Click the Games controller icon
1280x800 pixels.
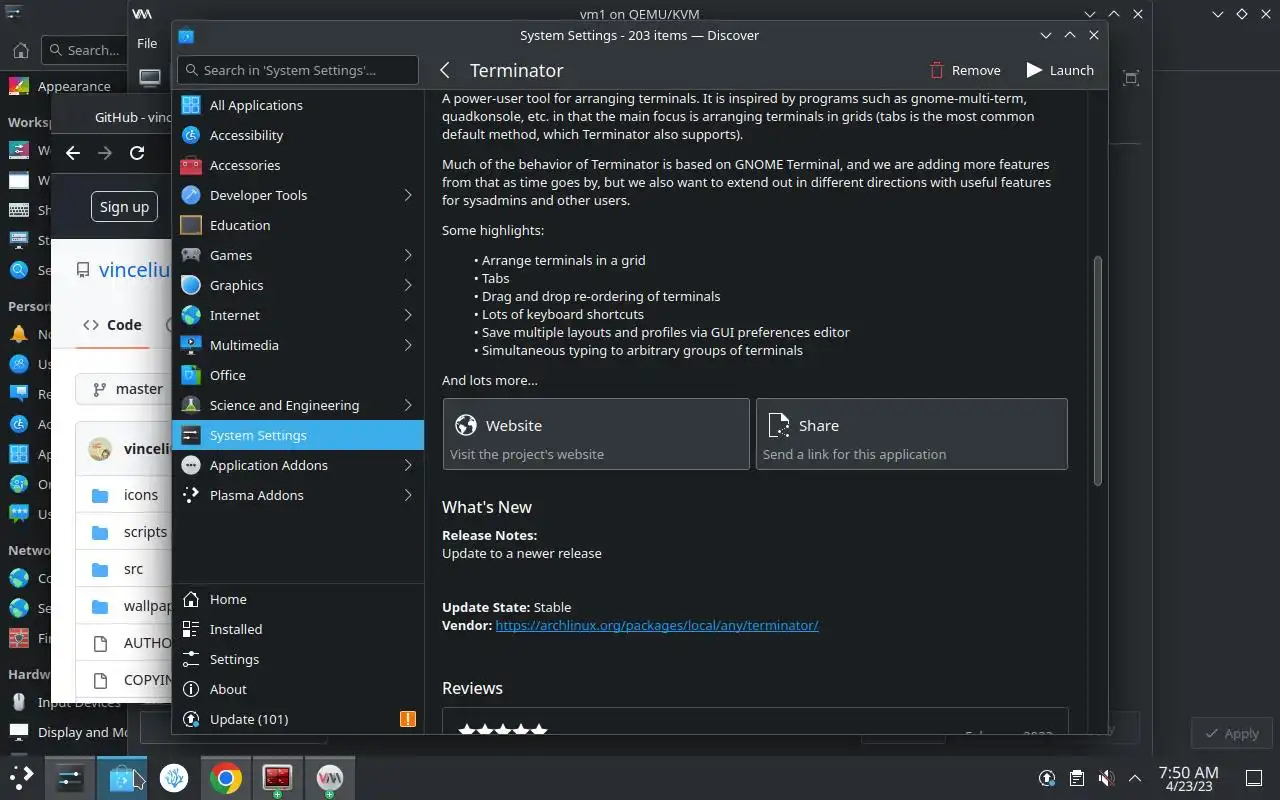click(x=191, y=255)
